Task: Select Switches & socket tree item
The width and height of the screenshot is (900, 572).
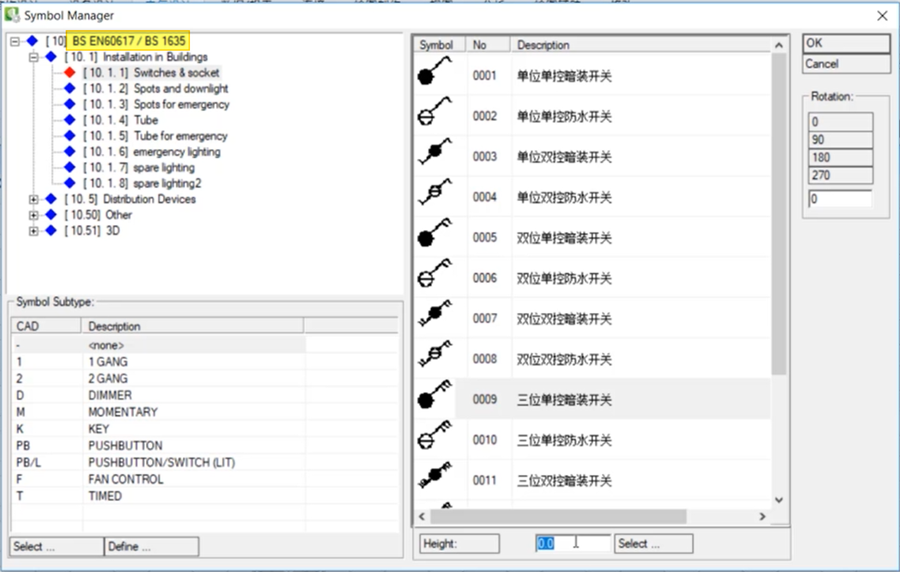Action: point(152,72)
